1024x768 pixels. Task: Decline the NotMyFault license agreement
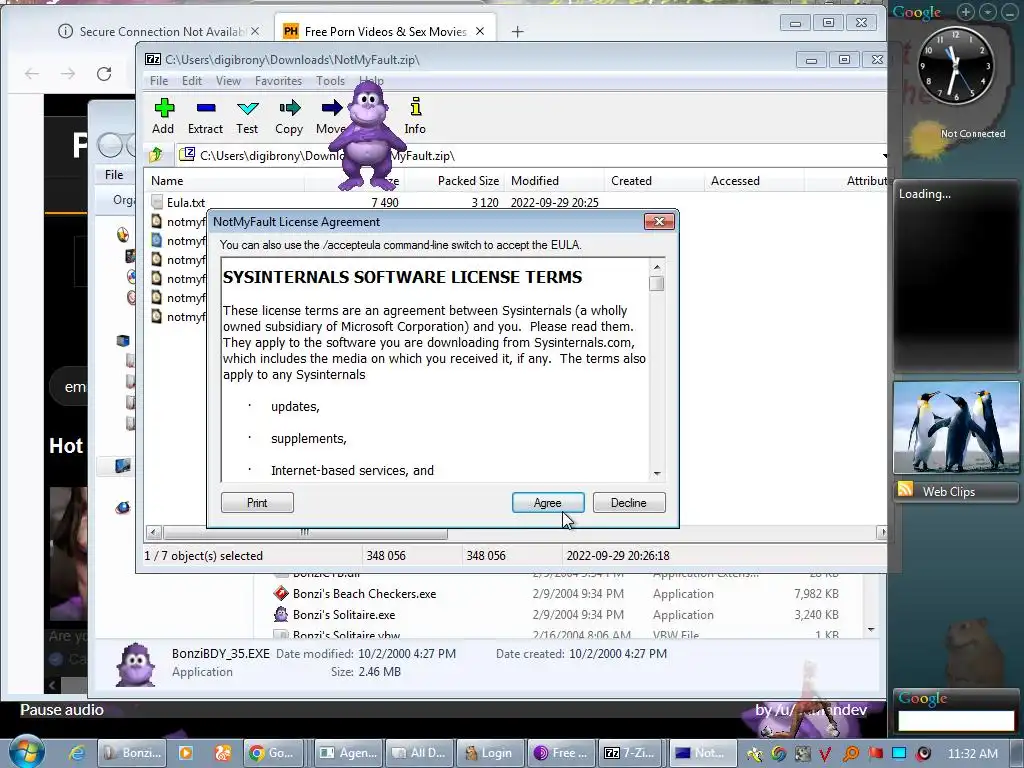(x=629, y=502)
